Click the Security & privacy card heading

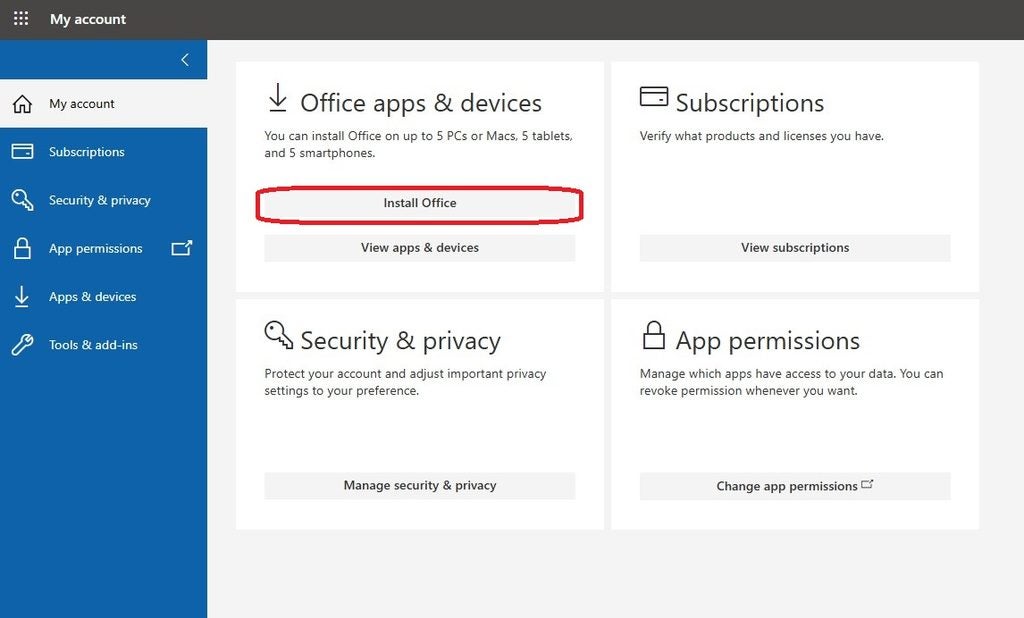400,341
